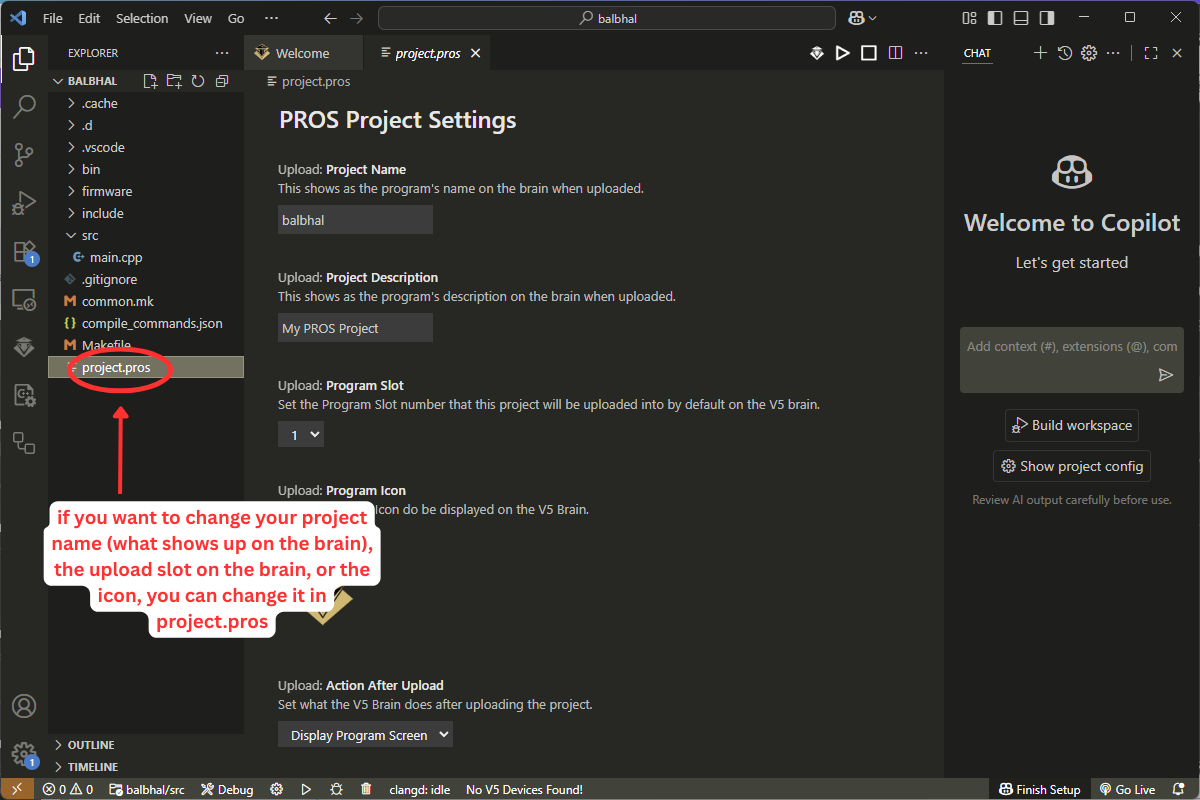Open the PROS extension sidebar icon

tap(24, 348)
